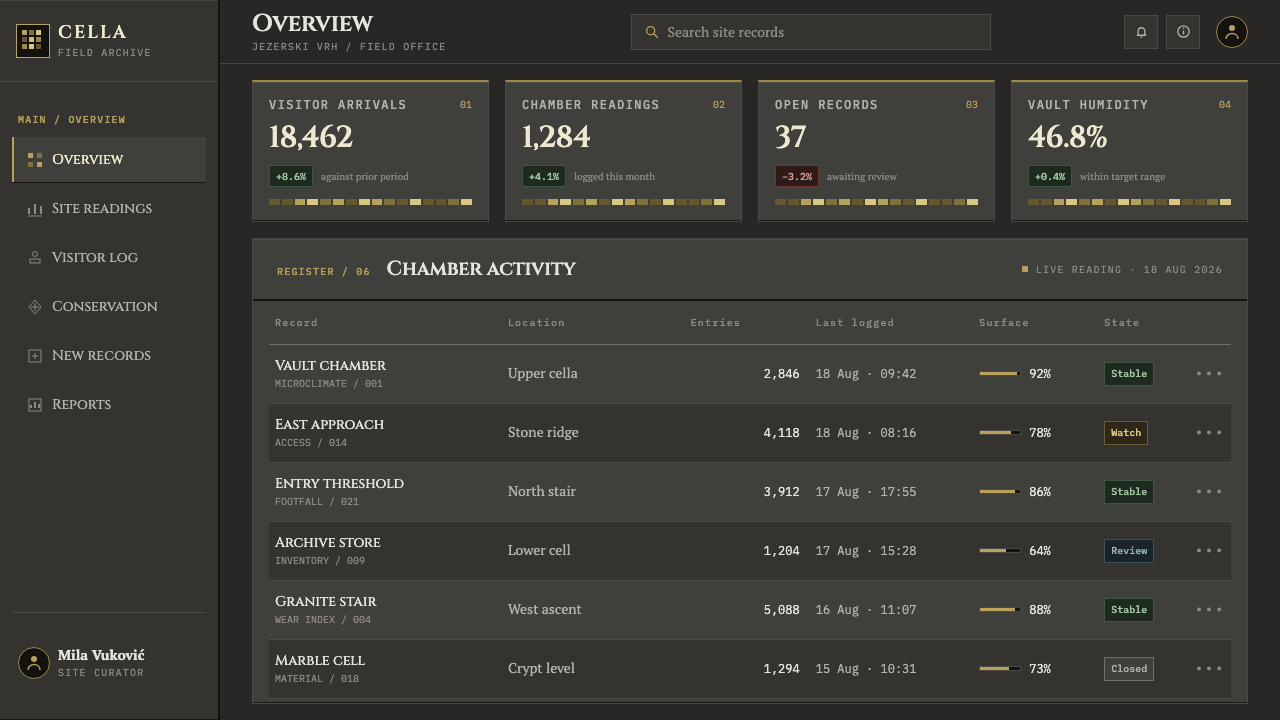Viewport: 1280px width, 720px height.
Task: Sort by the Entries column header
Action: (715, 323)
